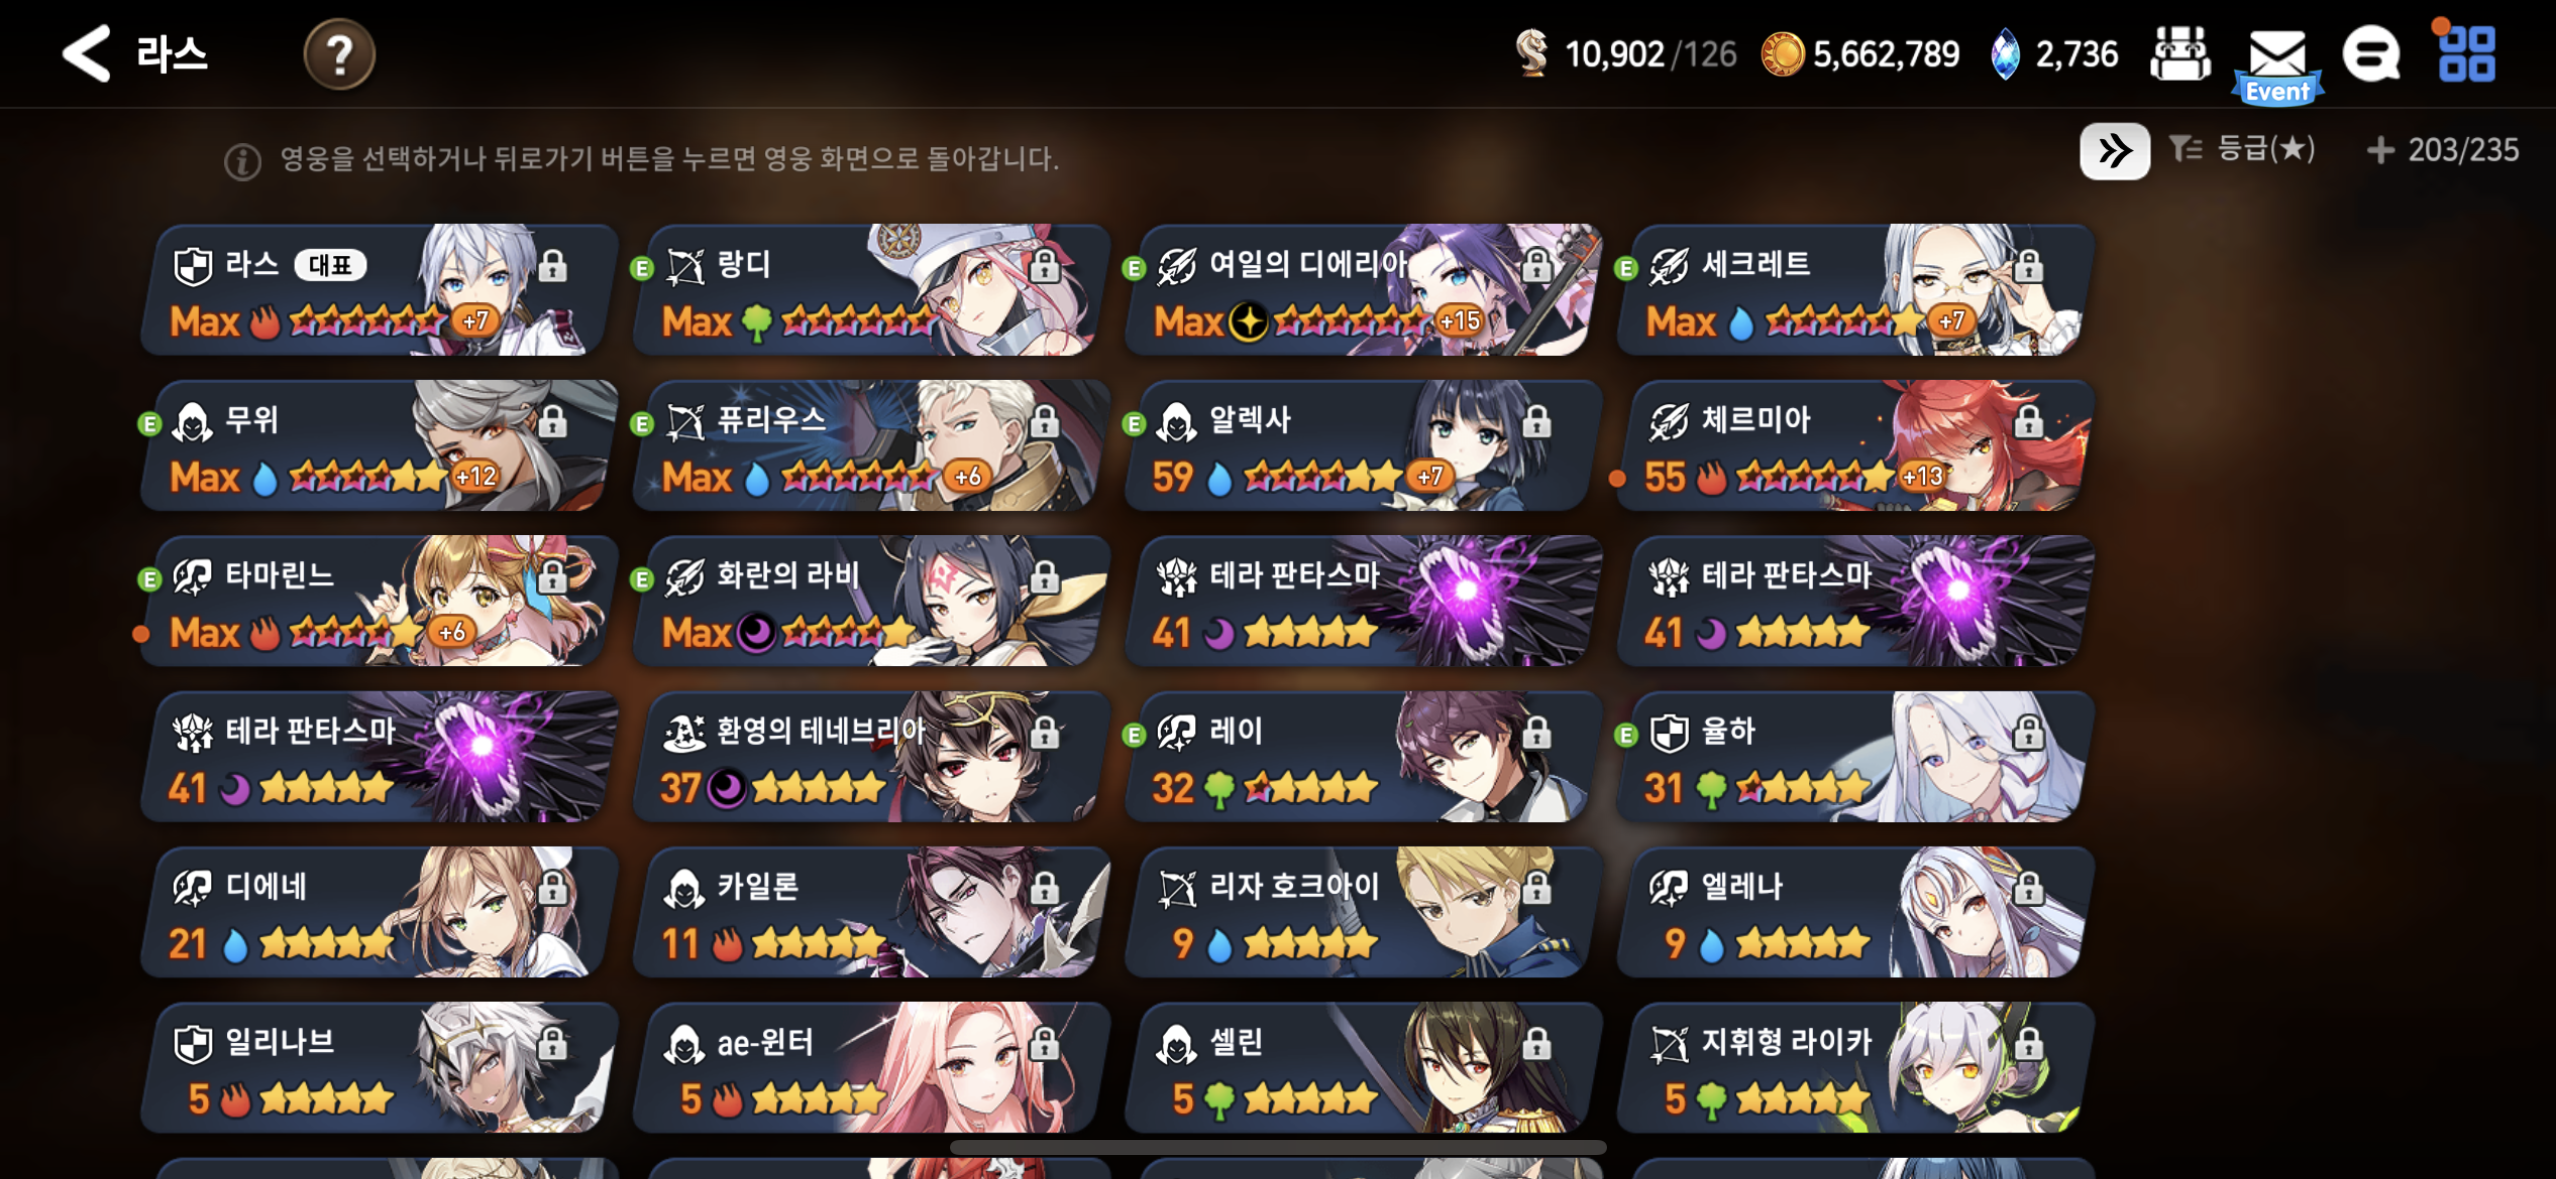Toggle the lock on 카일론

1045,887
